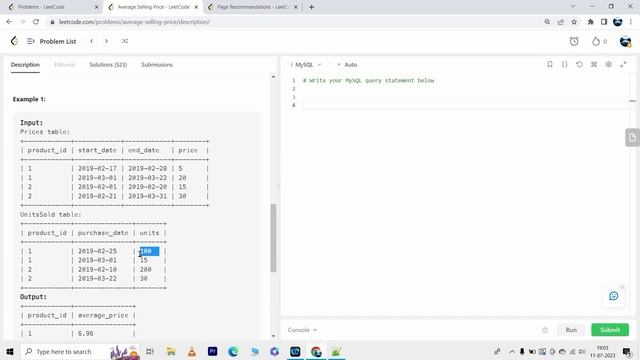Open editor keyboard shortcuts icon

point(594,64)
